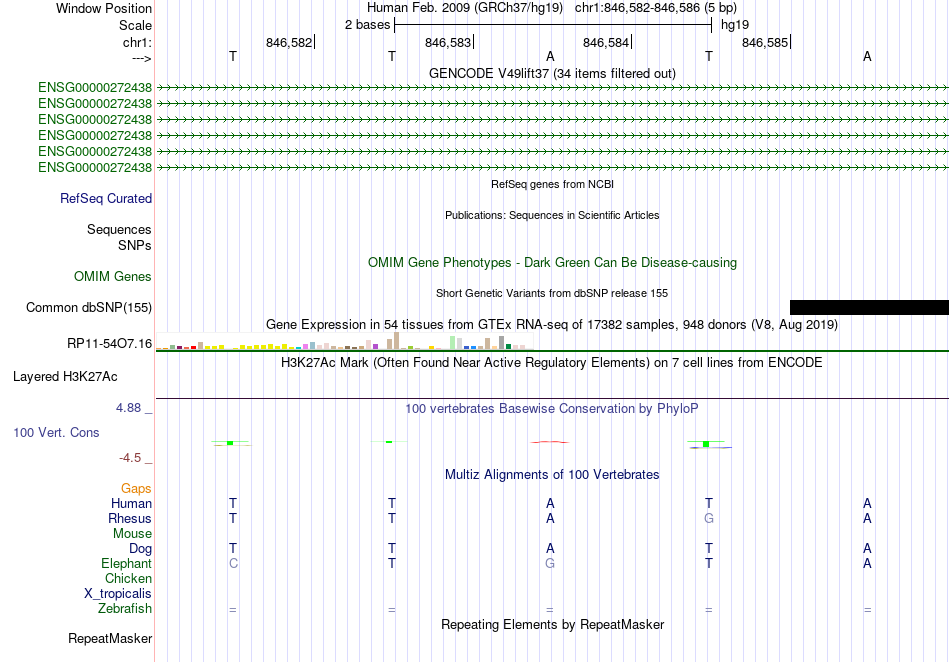950x662 pixels.
Task: Open Short Genetic Variants from dbSNP title
Action: [552, 293]
